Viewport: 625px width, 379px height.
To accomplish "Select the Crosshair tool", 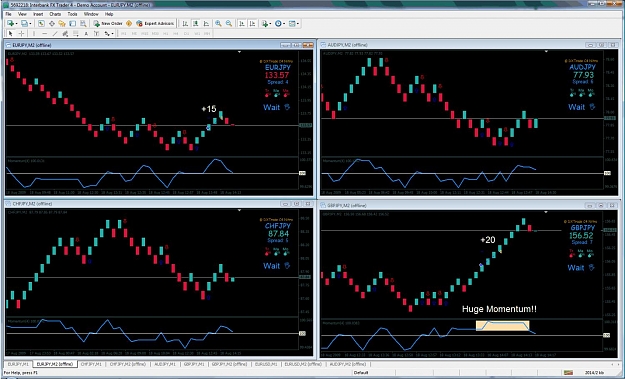I will [21, 33].
